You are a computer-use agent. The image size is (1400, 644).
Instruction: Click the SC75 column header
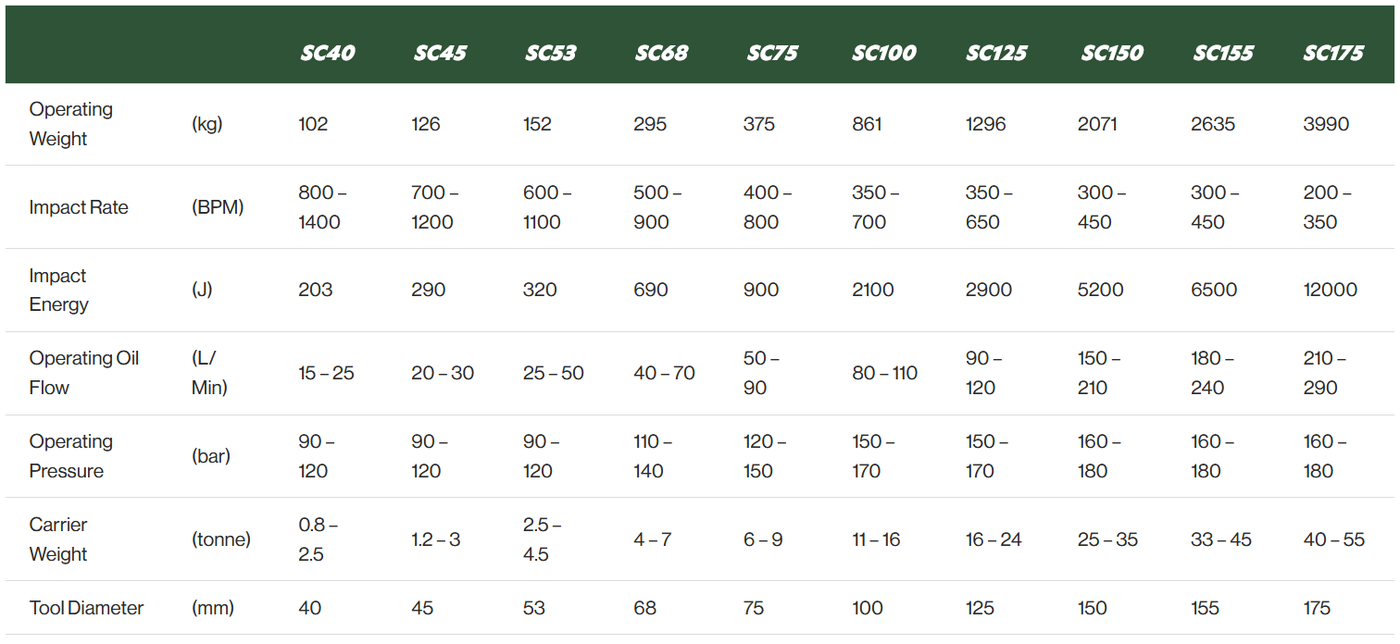tap(772, 53)
